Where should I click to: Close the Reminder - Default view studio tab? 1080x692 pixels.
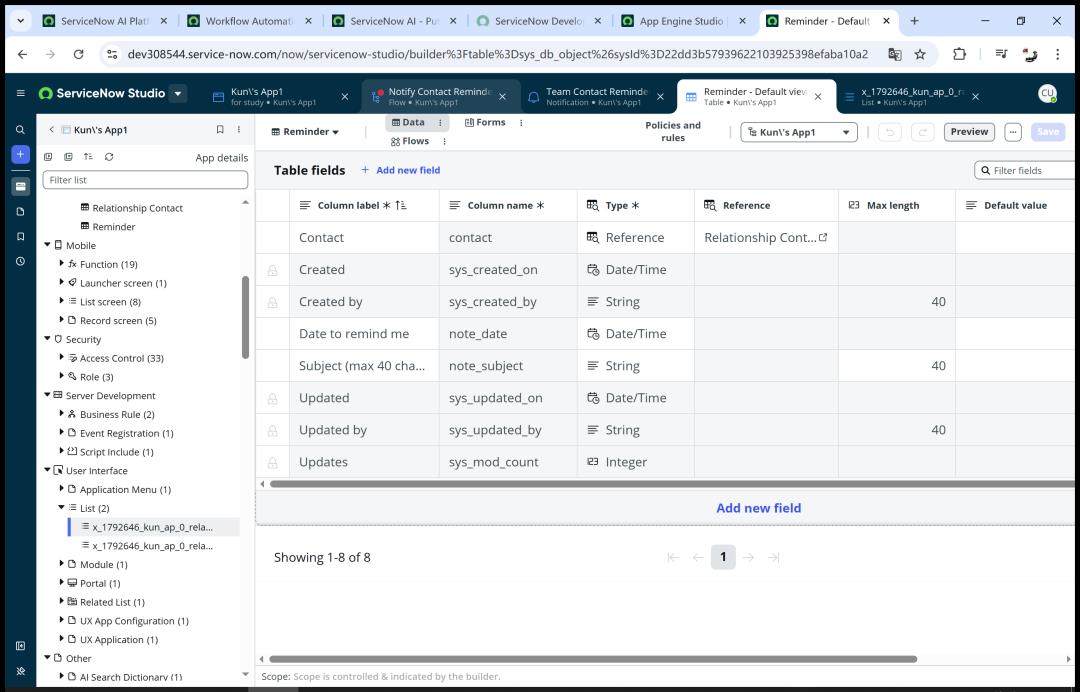pyautogui.click(x=818, y=97)
